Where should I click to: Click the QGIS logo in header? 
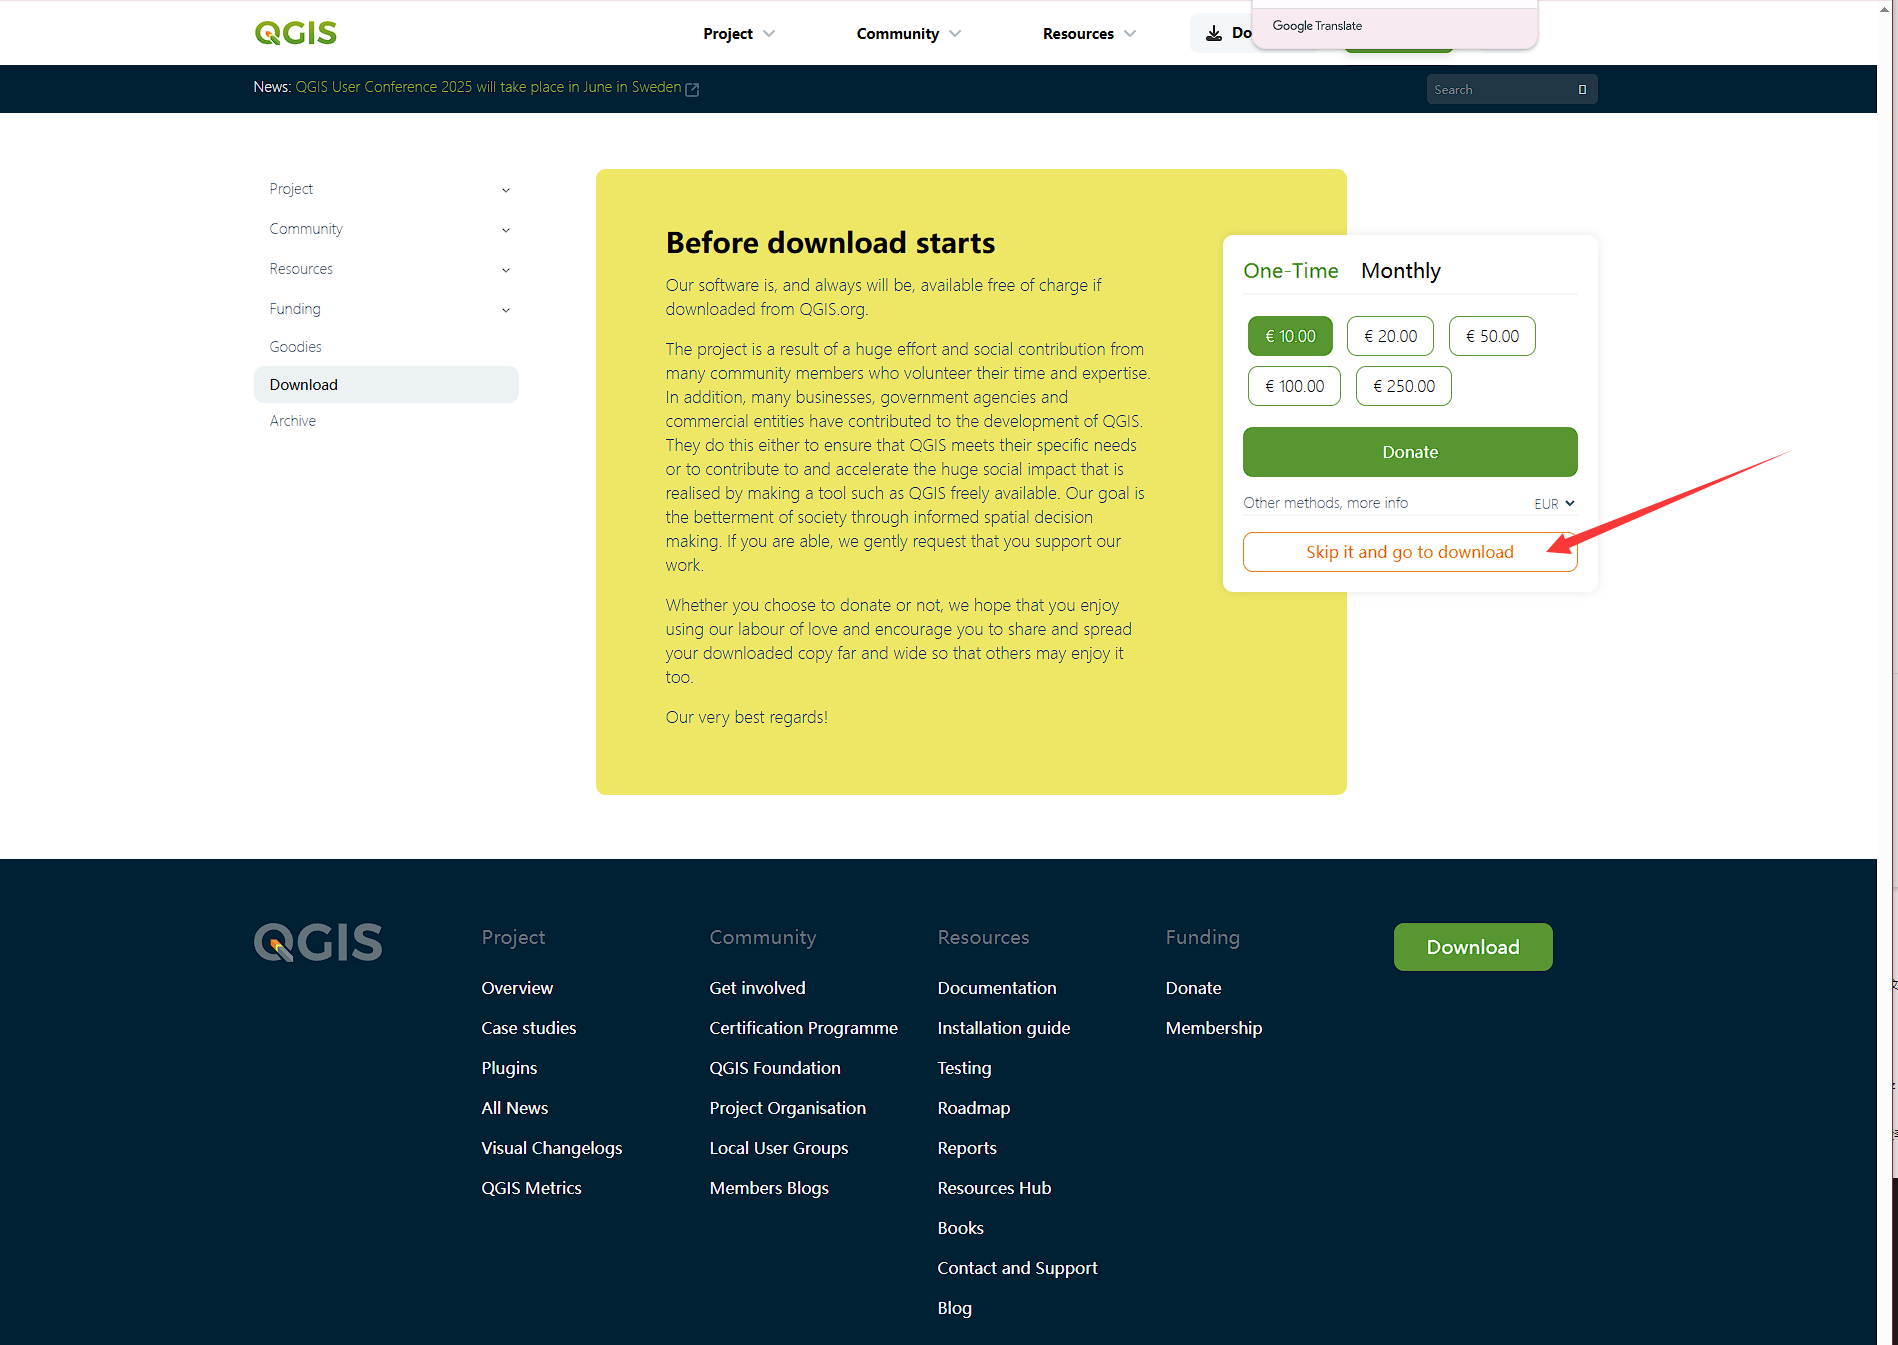[296, 33]
